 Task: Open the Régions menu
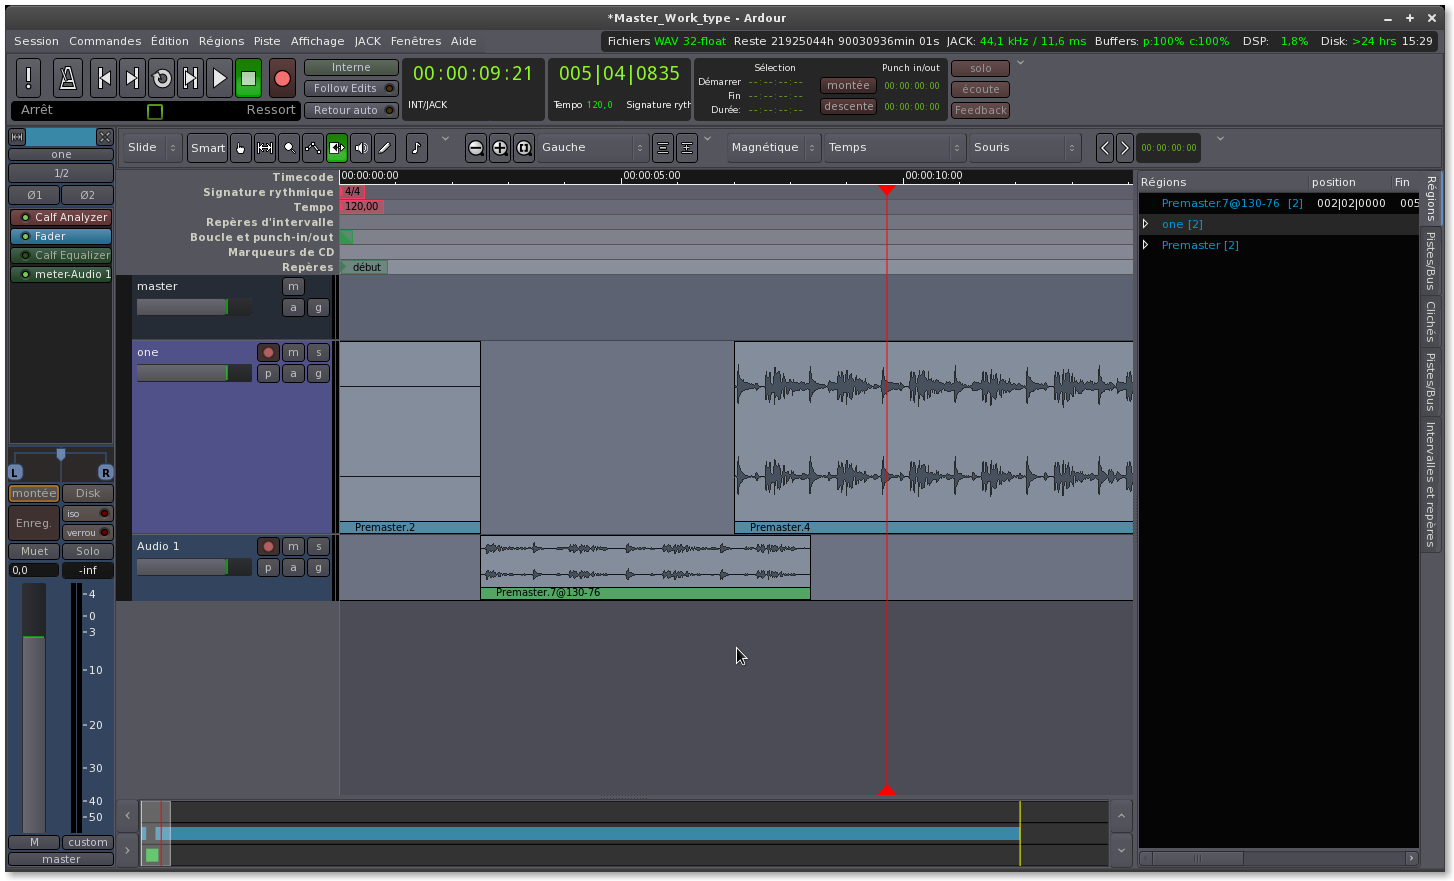pos(221,41)
